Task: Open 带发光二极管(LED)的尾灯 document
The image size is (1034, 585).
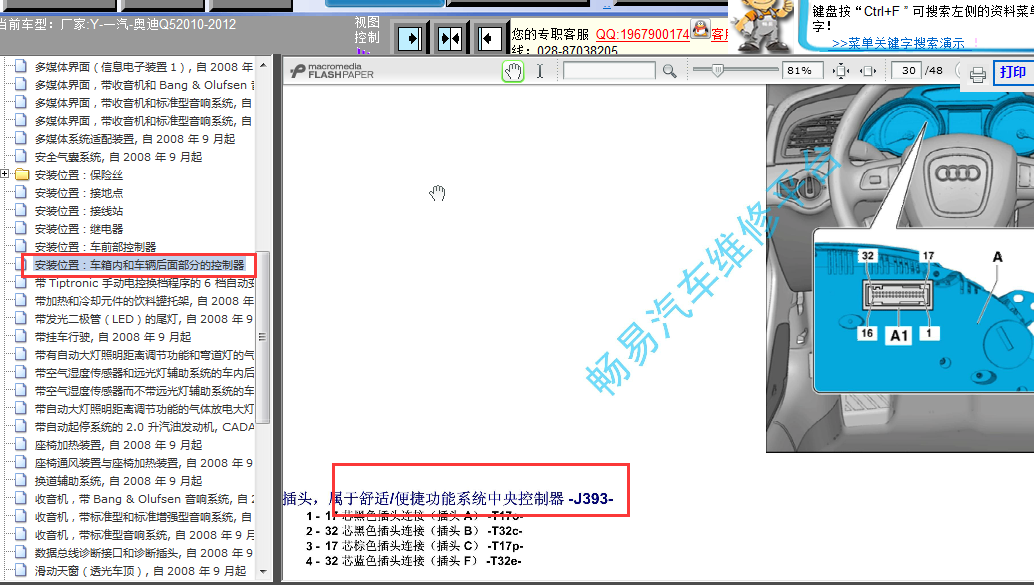Action: click(x=144, y=319)
